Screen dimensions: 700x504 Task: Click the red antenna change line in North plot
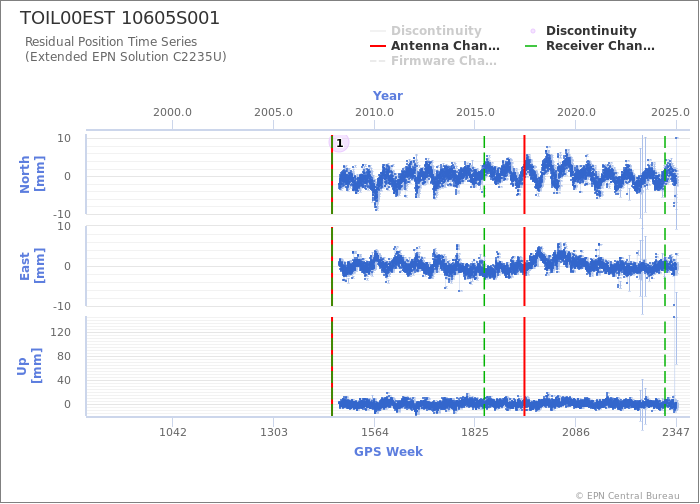click(x=524, y=175)
